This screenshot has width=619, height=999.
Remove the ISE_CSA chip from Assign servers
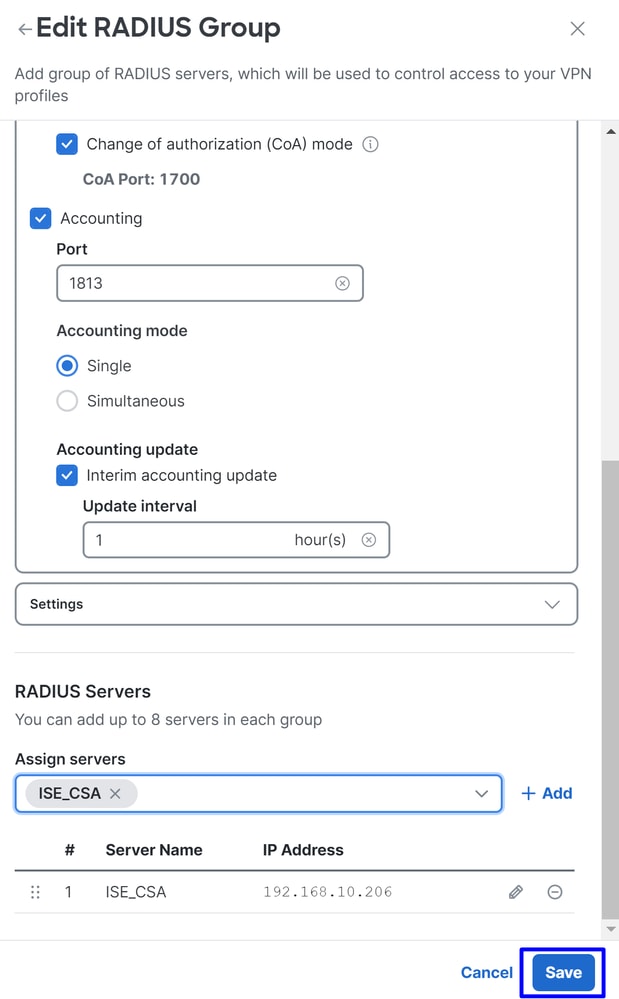tap(115, 793)
